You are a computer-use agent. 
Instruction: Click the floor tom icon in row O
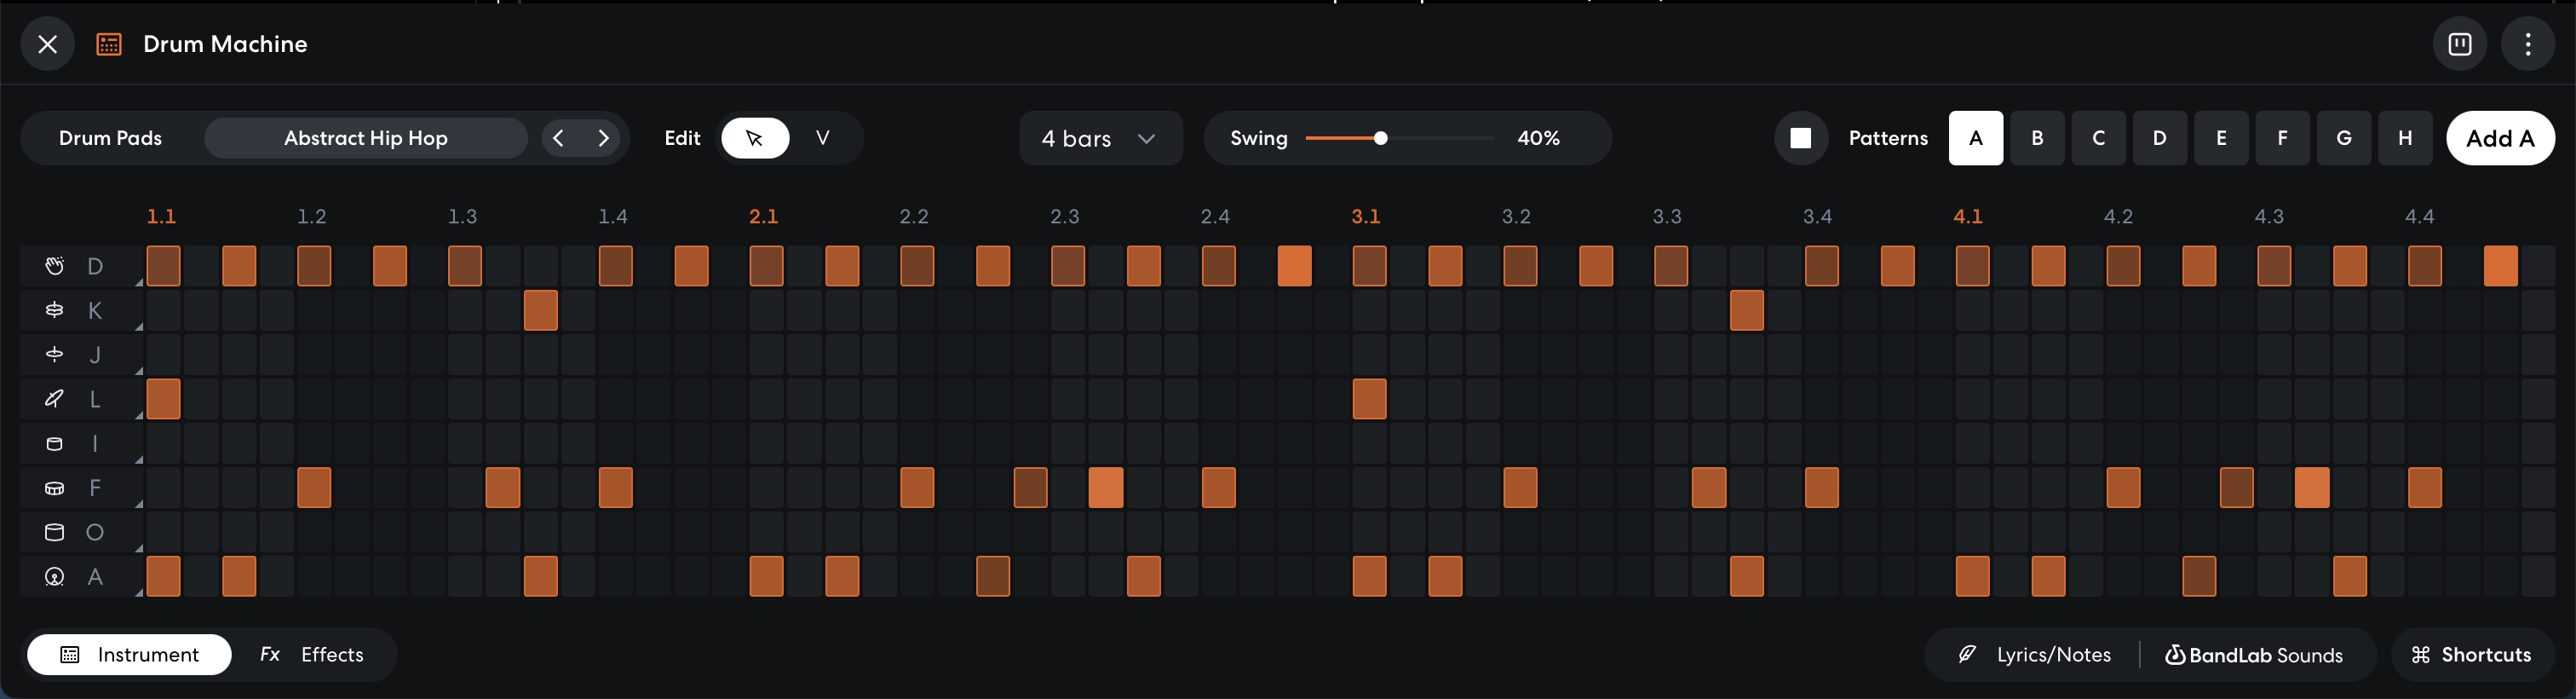(x=54, y=532)
